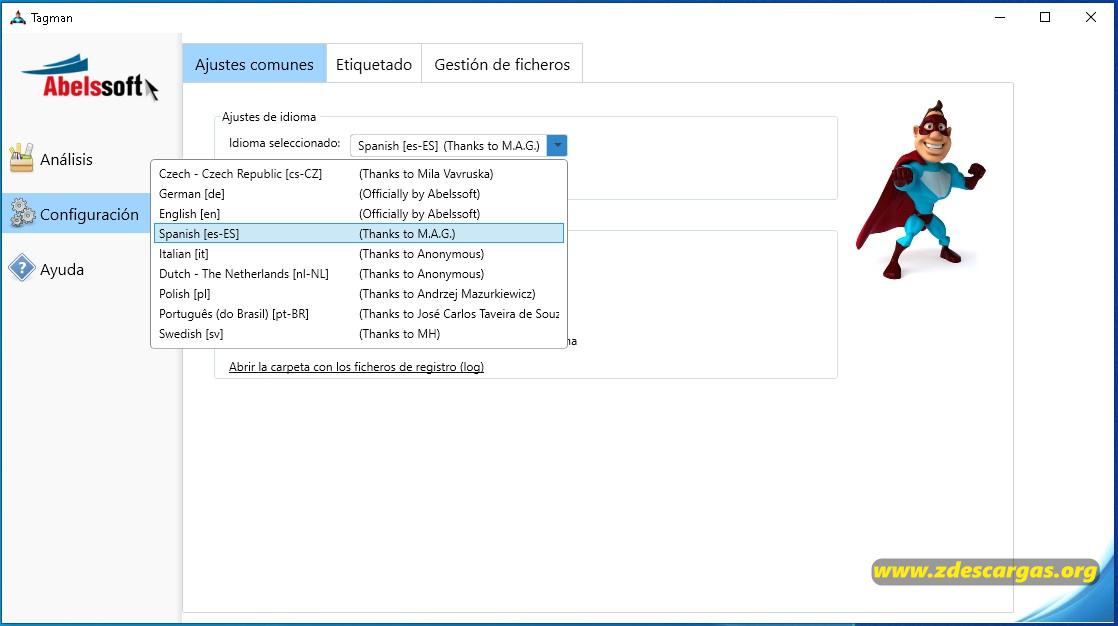Image resolution: width=1118 pixels, height=626 pixels.
Task: Open the Etiquetado tab
Action: point(374,64)
